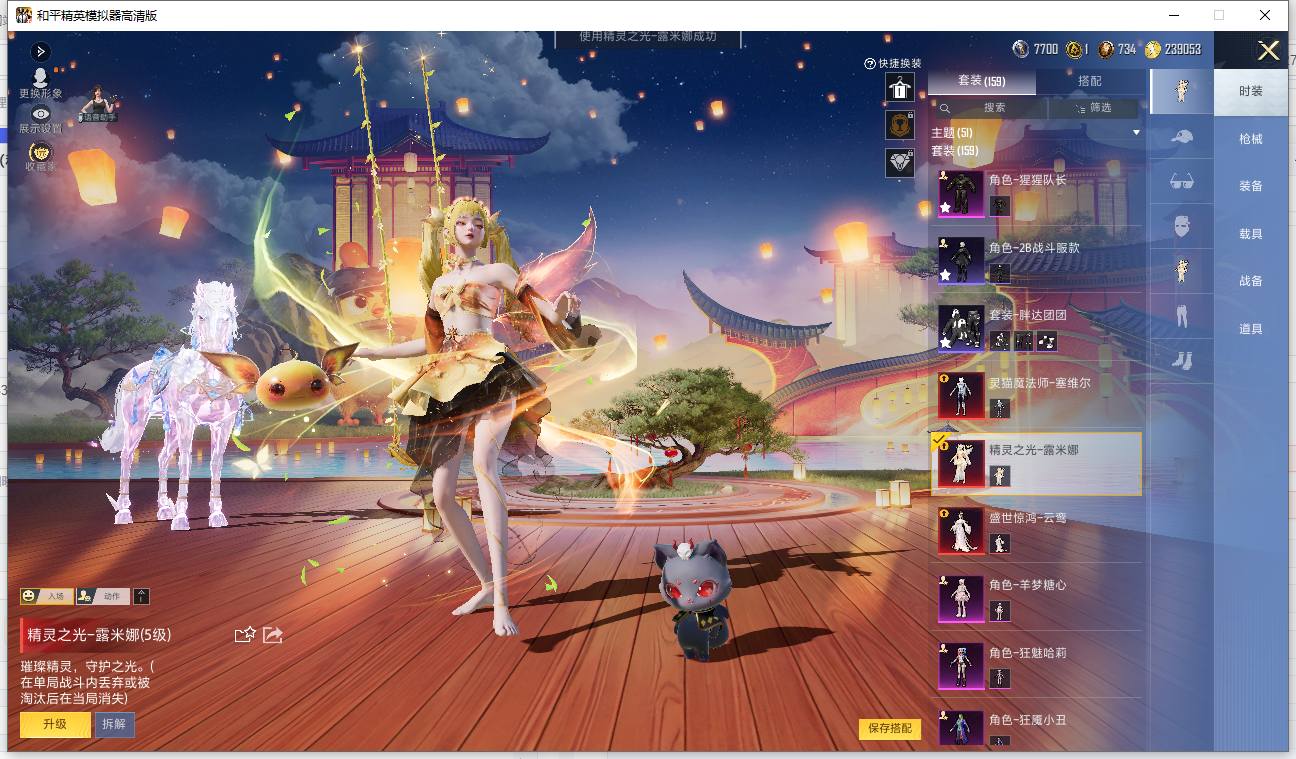Select outfit 套装-胖达团团
This screenshot has width=1296, height=759.
pos(1036,327)
